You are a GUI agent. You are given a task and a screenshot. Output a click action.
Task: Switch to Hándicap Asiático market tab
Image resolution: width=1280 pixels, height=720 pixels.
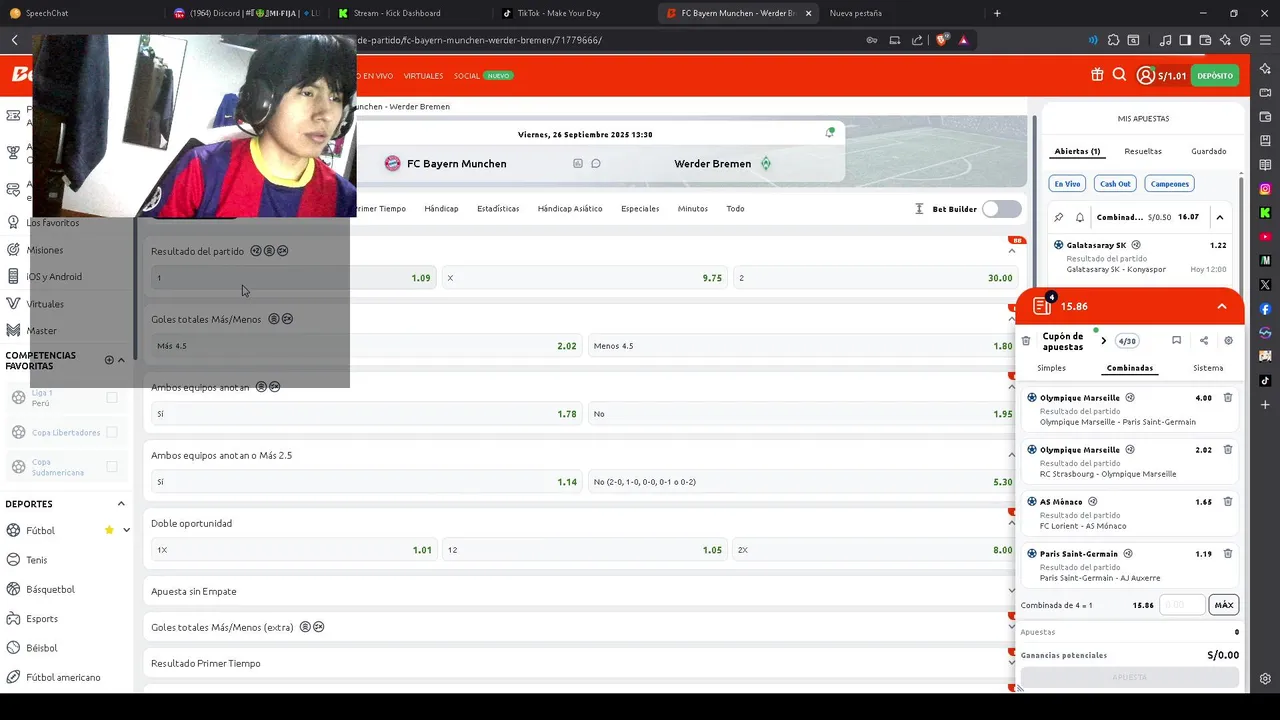coord(570,209)
